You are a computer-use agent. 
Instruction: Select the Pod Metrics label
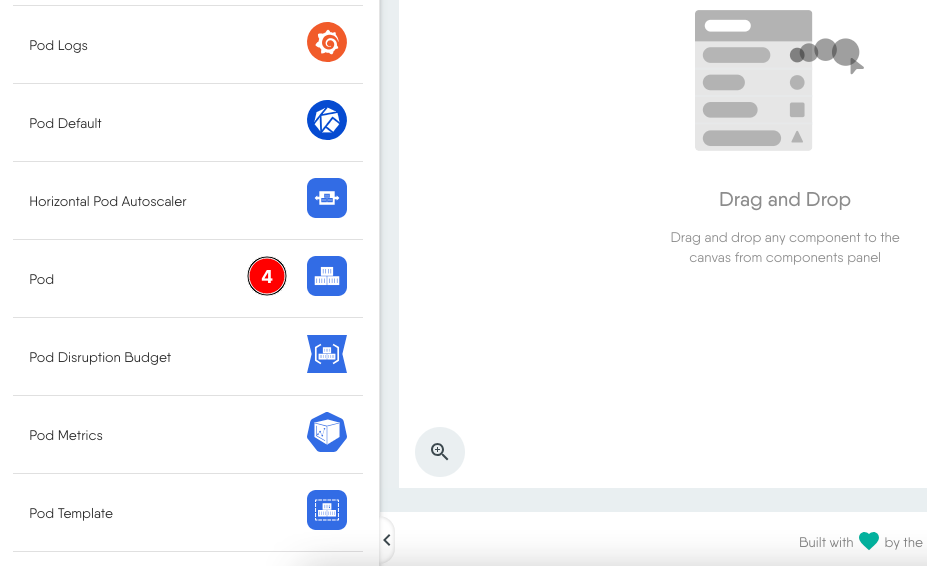(66, 435)
